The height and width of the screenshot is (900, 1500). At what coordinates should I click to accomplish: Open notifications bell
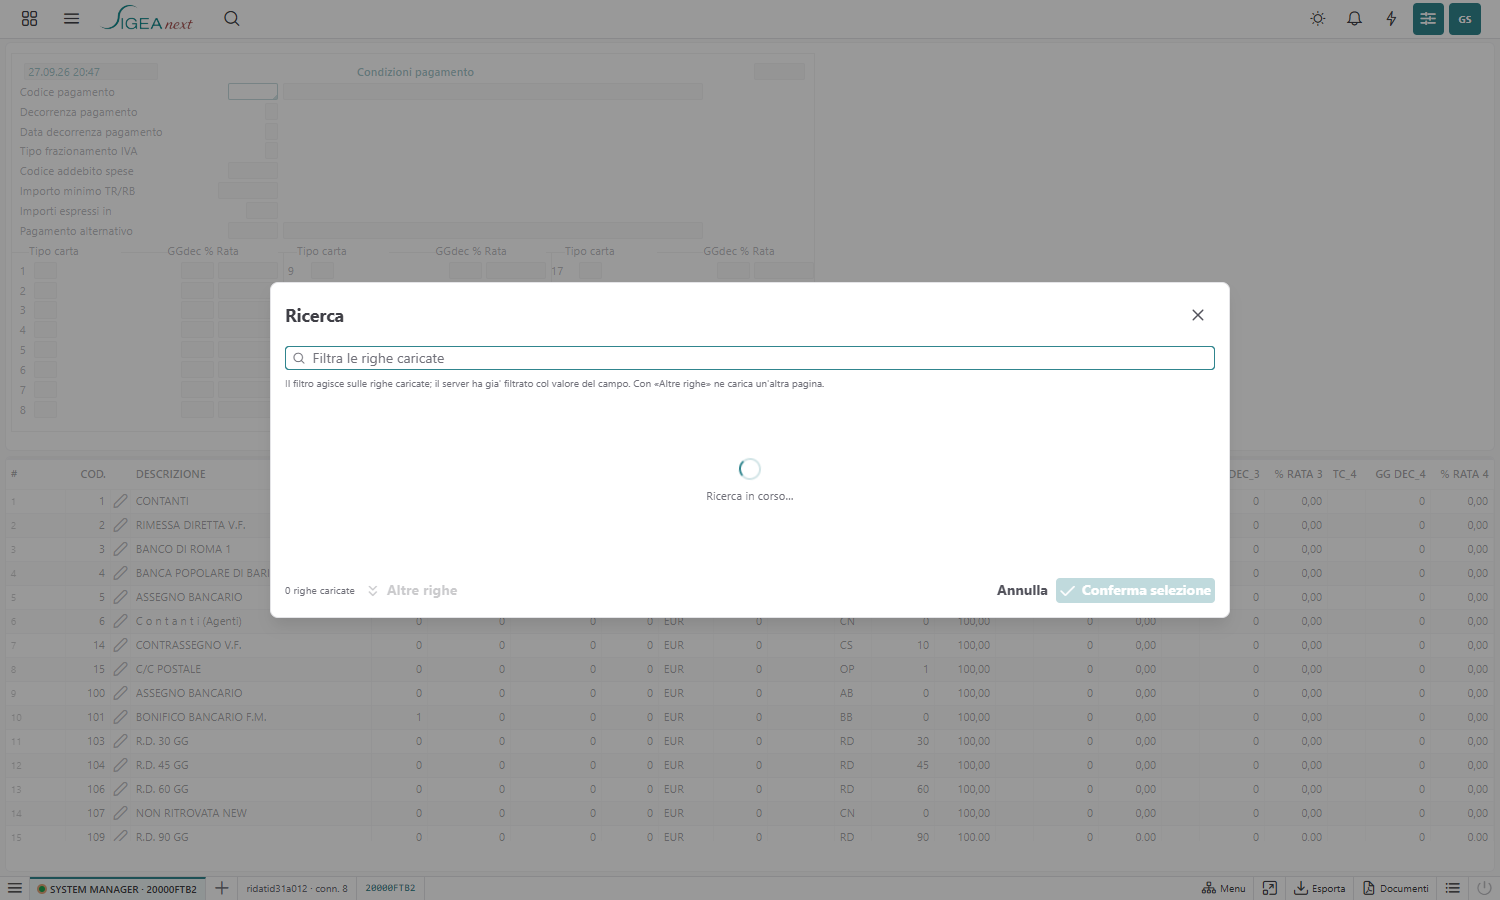pos(1354,19)
